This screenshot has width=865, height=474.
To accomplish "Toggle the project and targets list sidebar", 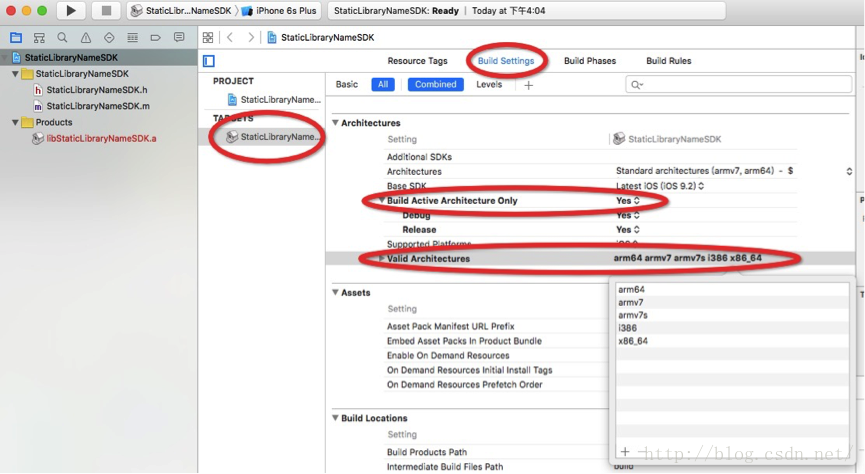I will [x=209, y=61].
